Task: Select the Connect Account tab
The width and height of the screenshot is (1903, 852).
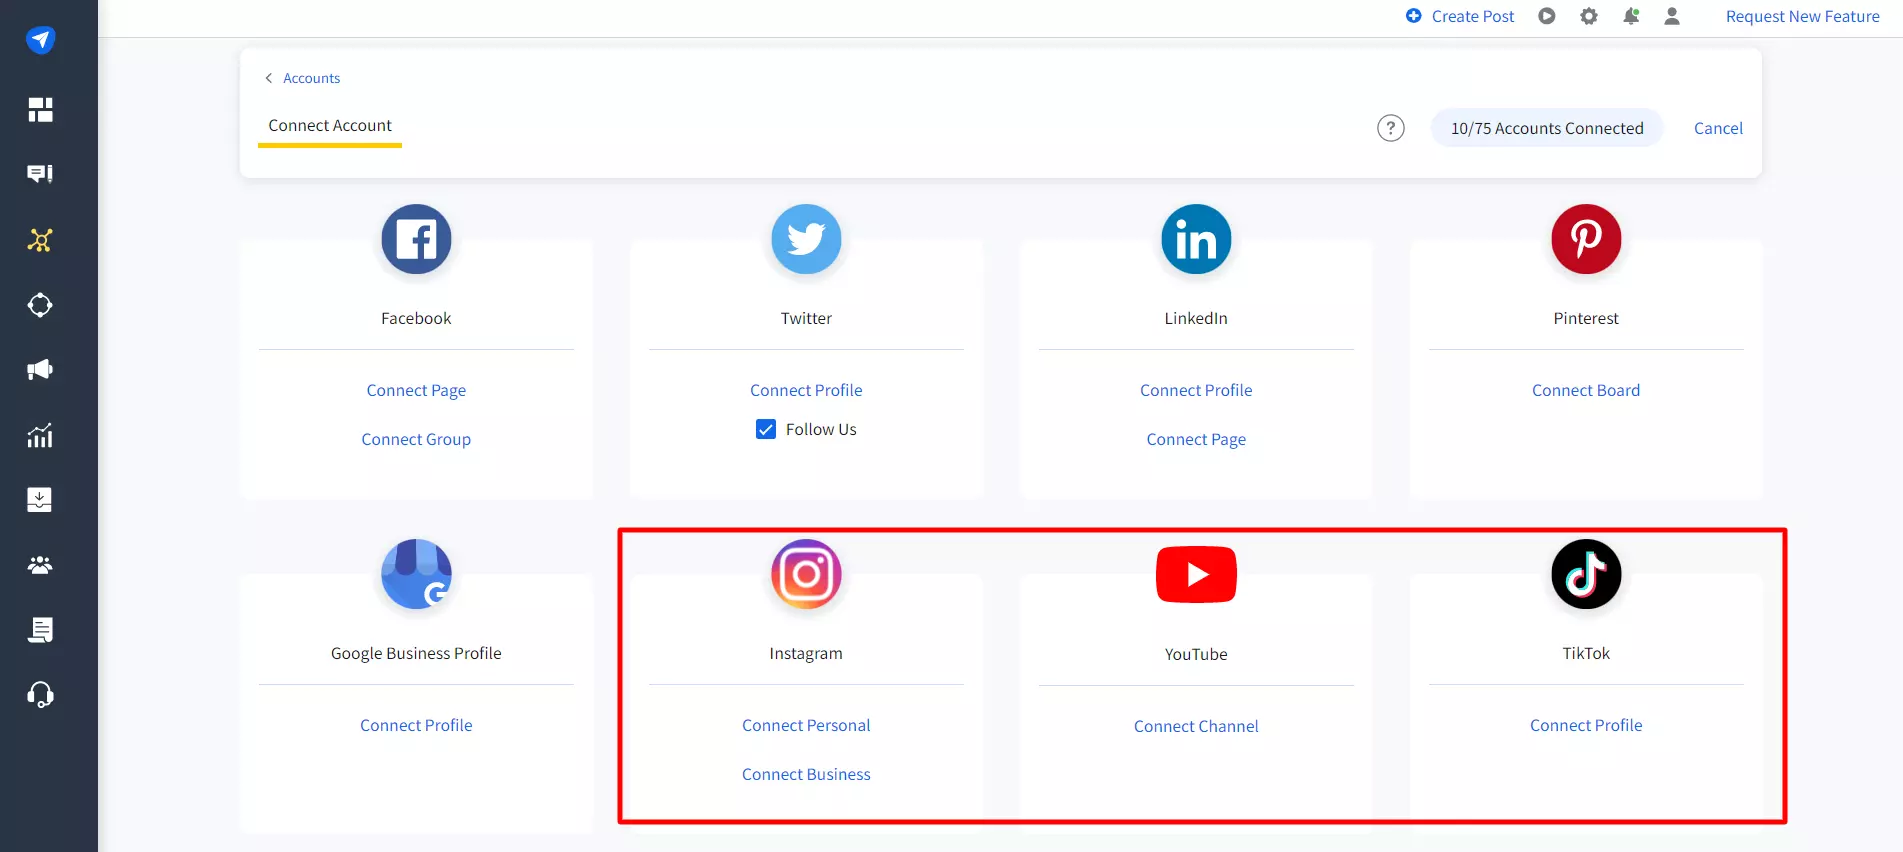Action: 330,126
